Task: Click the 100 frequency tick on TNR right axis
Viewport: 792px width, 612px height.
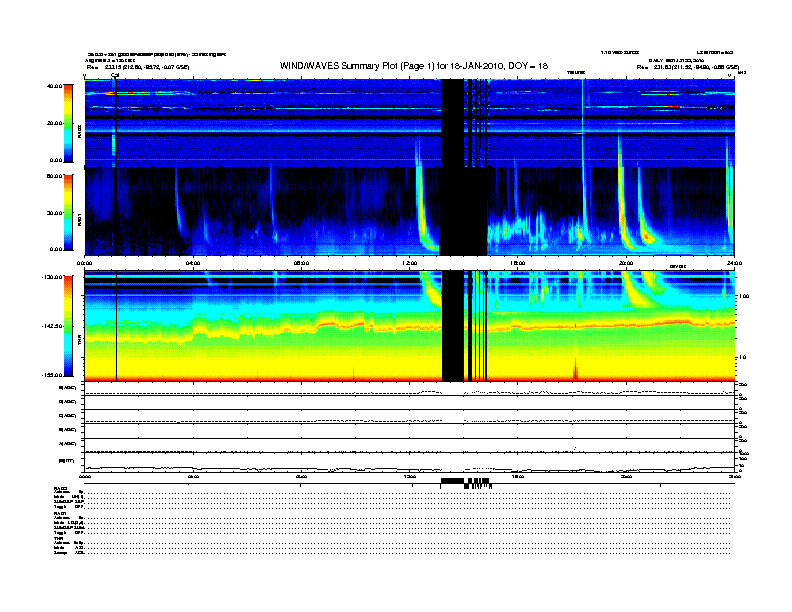Action: [744, 296]
